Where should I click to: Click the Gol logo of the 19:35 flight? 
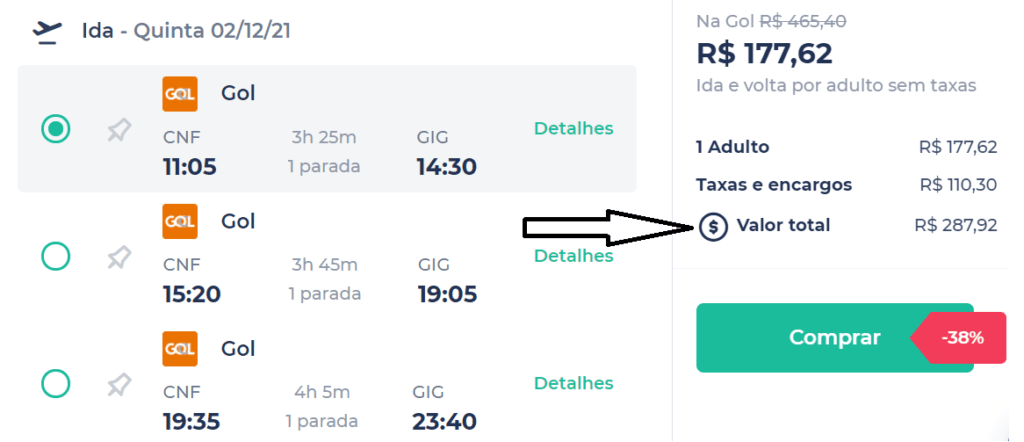coord(180,349)
